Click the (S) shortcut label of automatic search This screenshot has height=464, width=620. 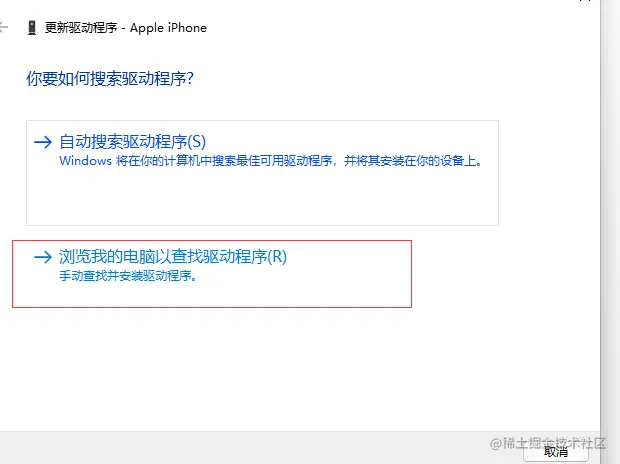coord(197,142)
